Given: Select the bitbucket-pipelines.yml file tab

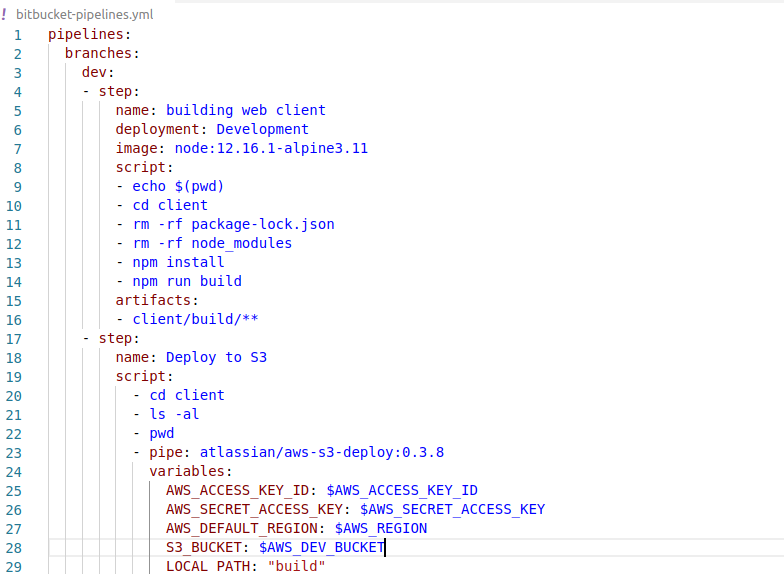Looking at the screenshot, I should pyautogui.click(x=85, y=14).
